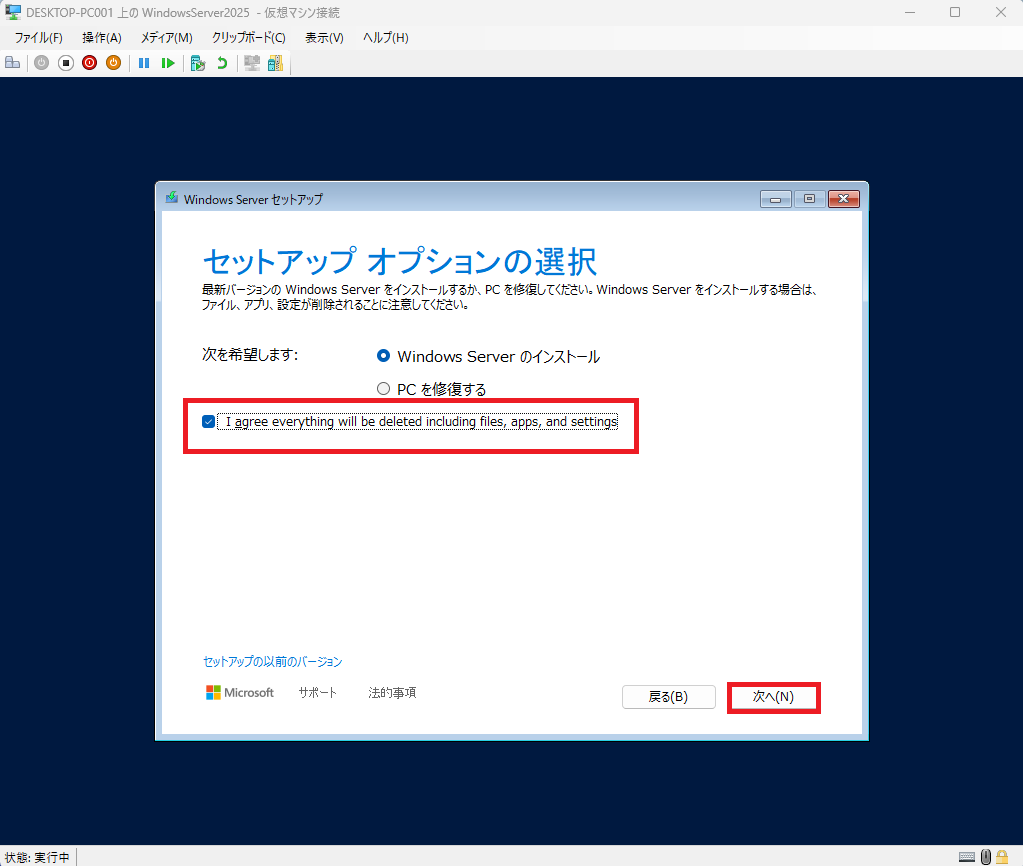Open the 法的事項 link
The image size is (1023, 866).
[x=392, y=692]
